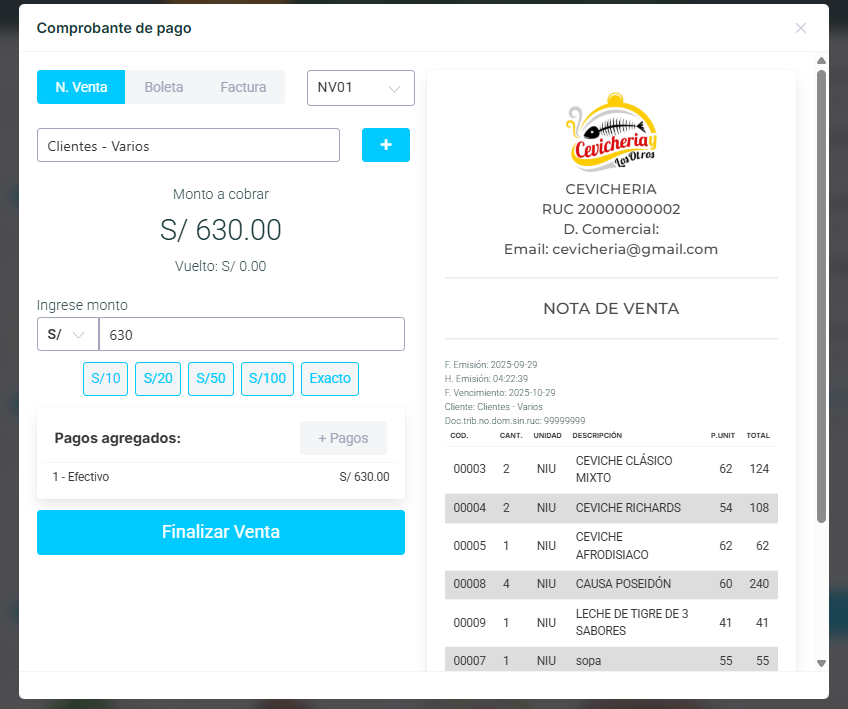Close the Comprobante de pago dialog

(x=800, y=28)
